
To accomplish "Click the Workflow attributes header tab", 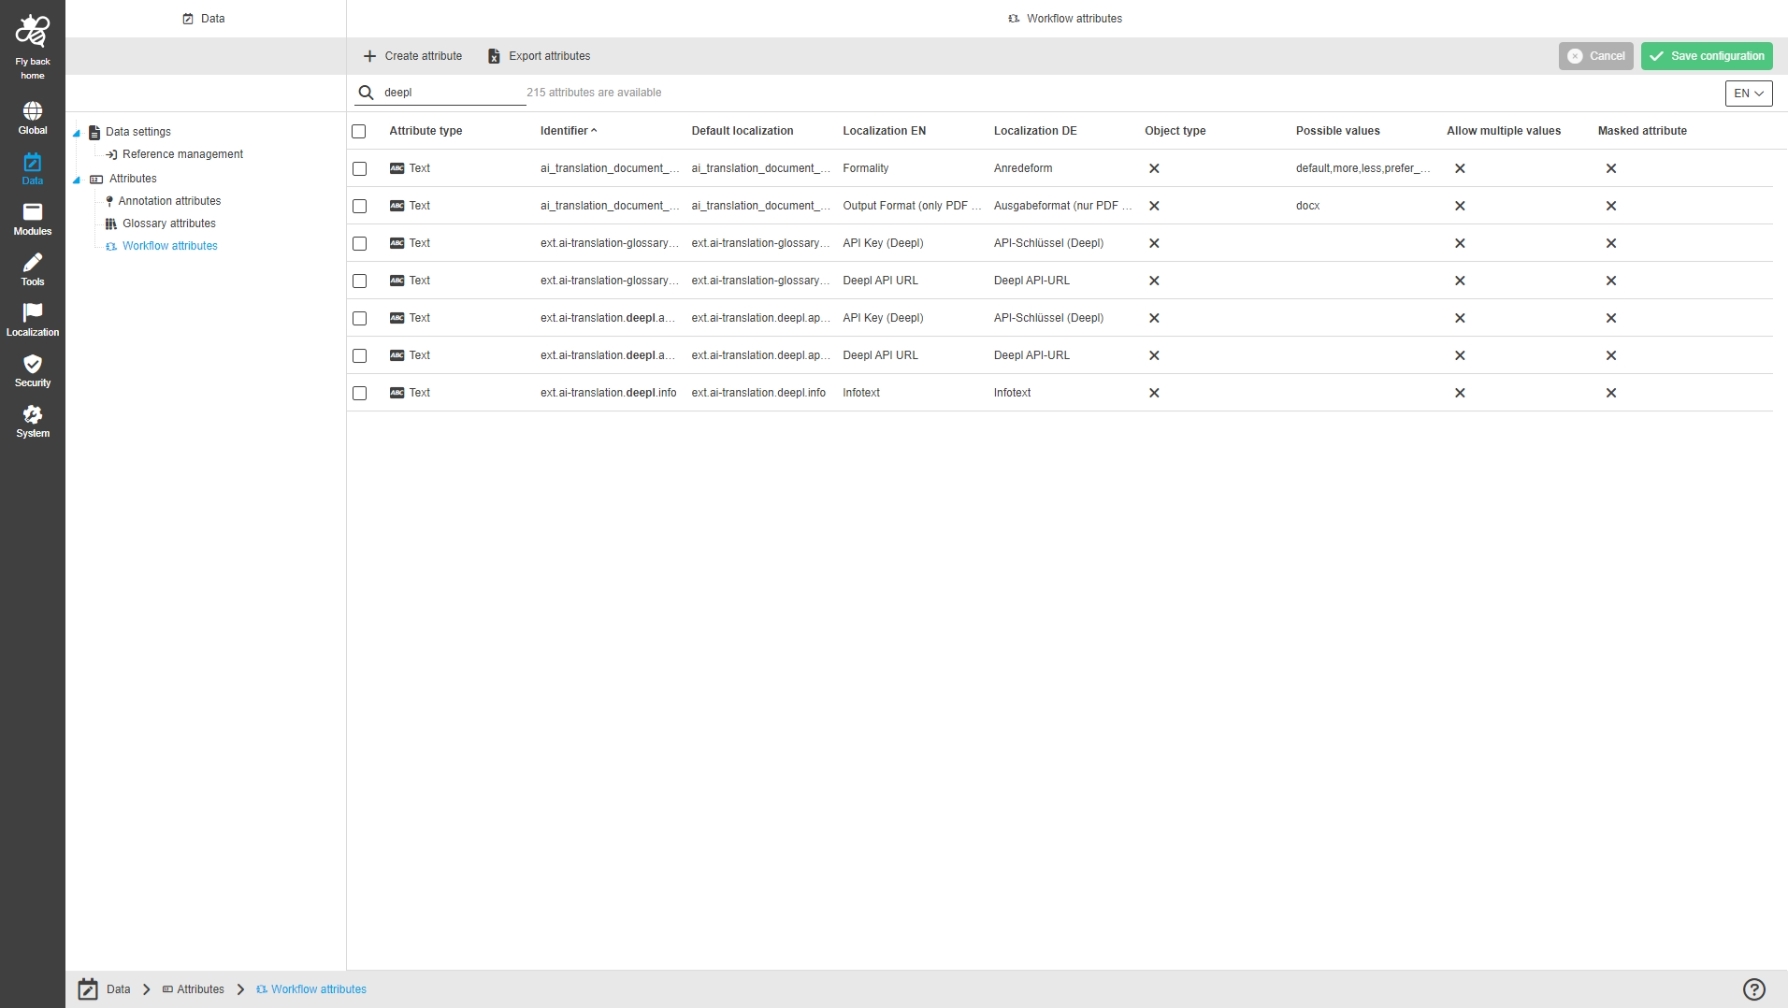I will point(1065,18).
